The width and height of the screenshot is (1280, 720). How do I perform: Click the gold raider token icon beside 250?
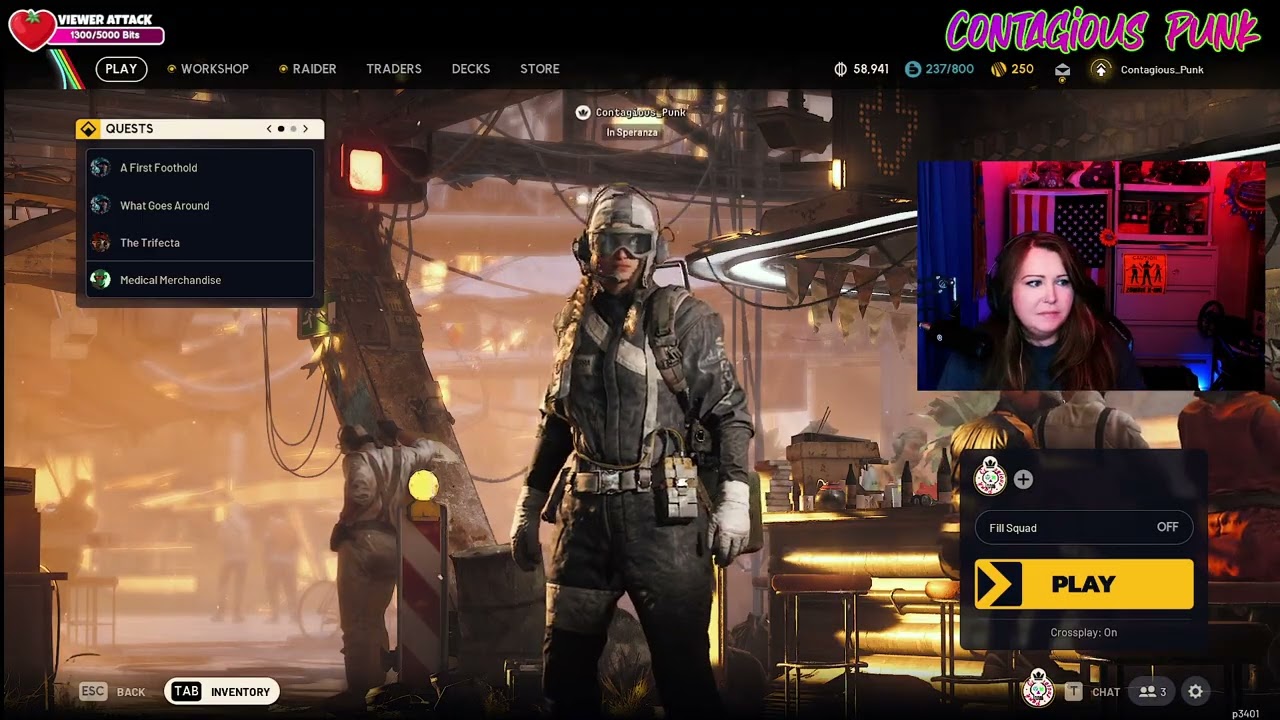click(998, 69)
